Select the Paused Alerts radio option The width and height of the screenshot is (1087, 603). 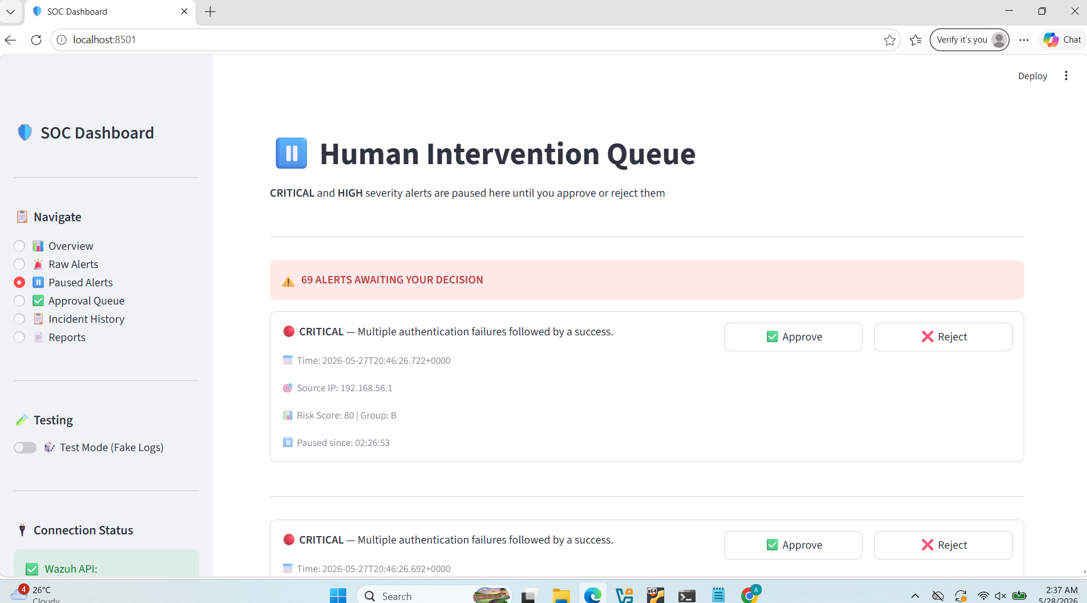(19, 282)
